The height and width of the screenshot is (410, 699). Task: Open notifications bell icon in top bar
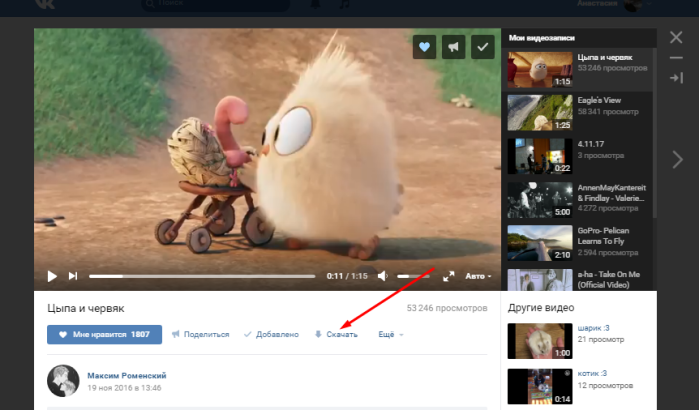(315, 4)
